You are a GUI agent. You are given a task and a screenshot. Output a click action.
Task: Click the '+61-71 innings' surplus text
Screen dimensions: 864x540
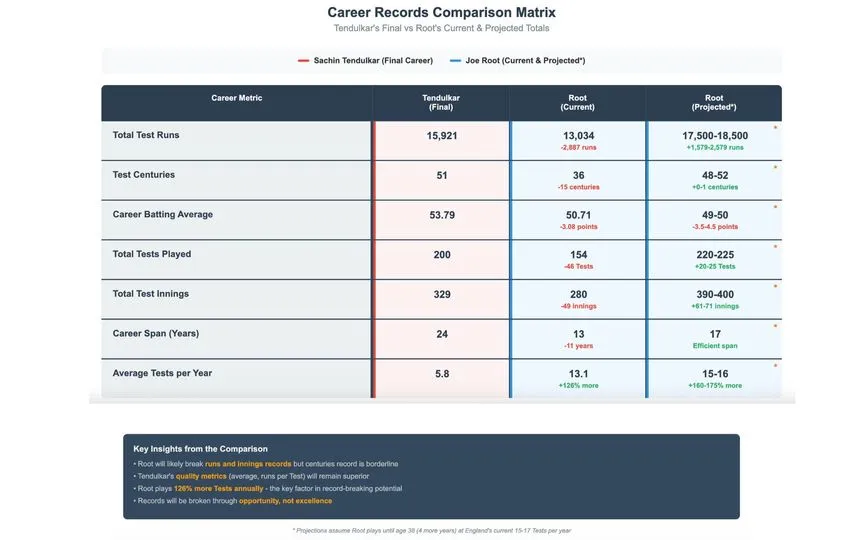pyautogui.click(x=715, y=306)
